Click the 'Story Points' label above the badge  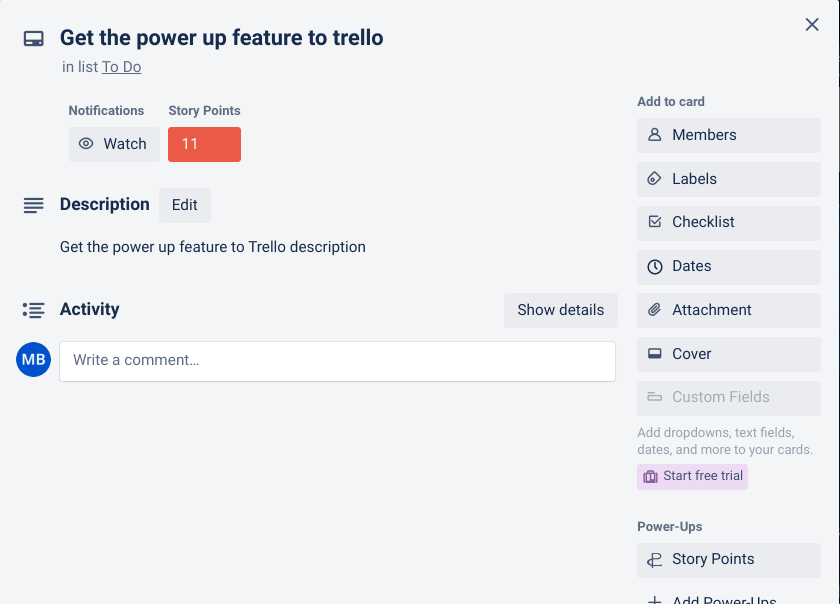pyautogui.click(x=204, y=110)
